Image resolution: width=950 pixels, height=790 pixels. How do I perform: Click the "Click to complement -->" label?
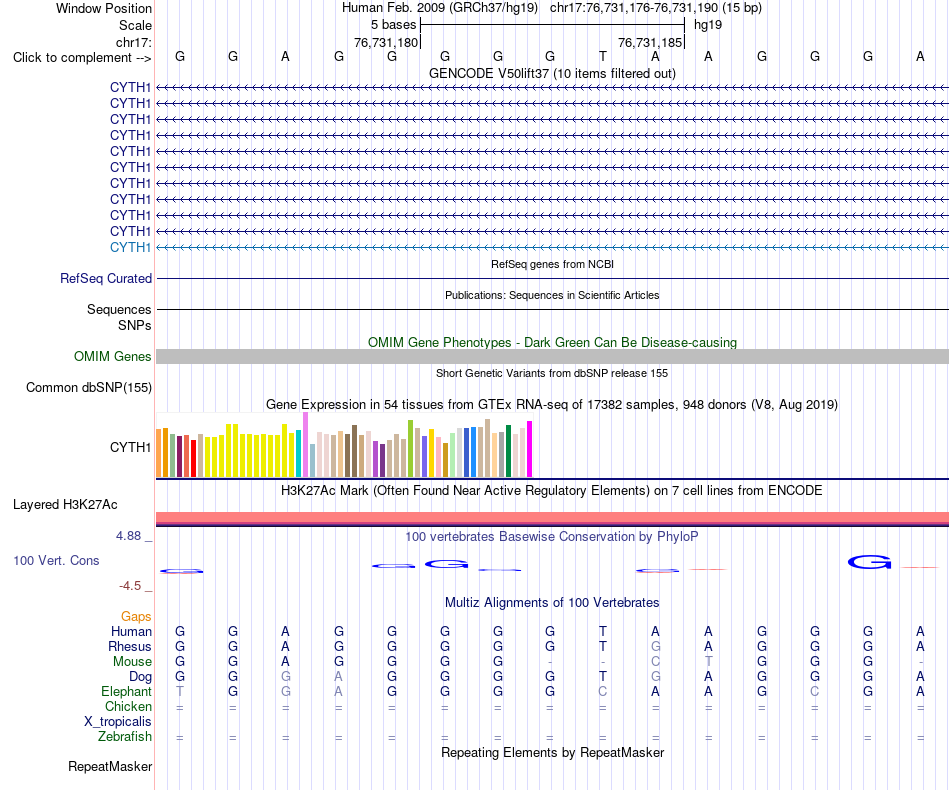(x=82, y=58)
